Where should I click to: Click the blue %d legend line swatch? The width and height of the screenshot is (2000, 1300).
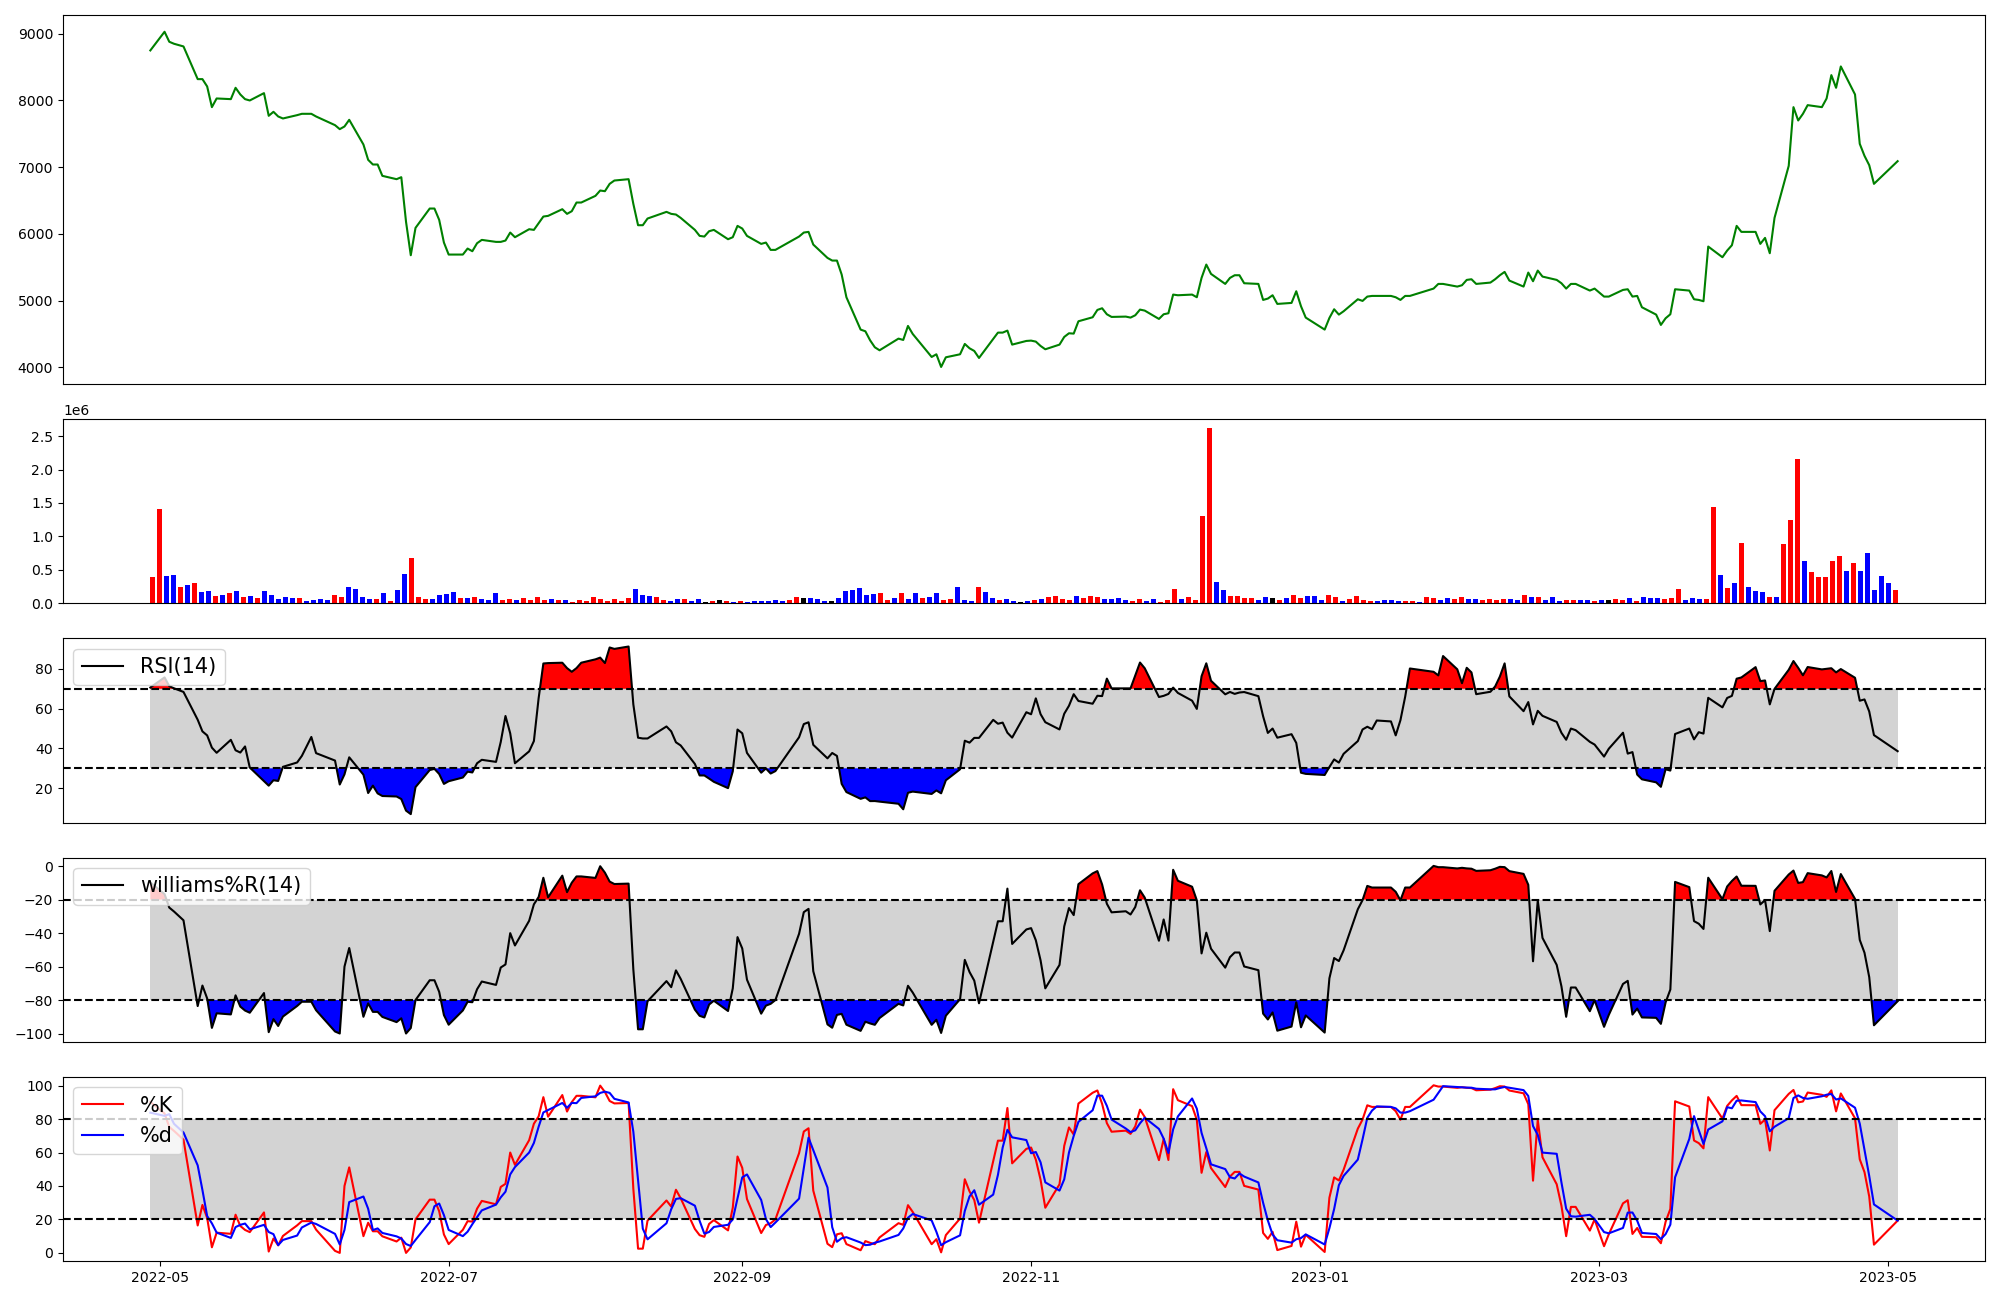pyautogui.click(x=102, y=1135)
